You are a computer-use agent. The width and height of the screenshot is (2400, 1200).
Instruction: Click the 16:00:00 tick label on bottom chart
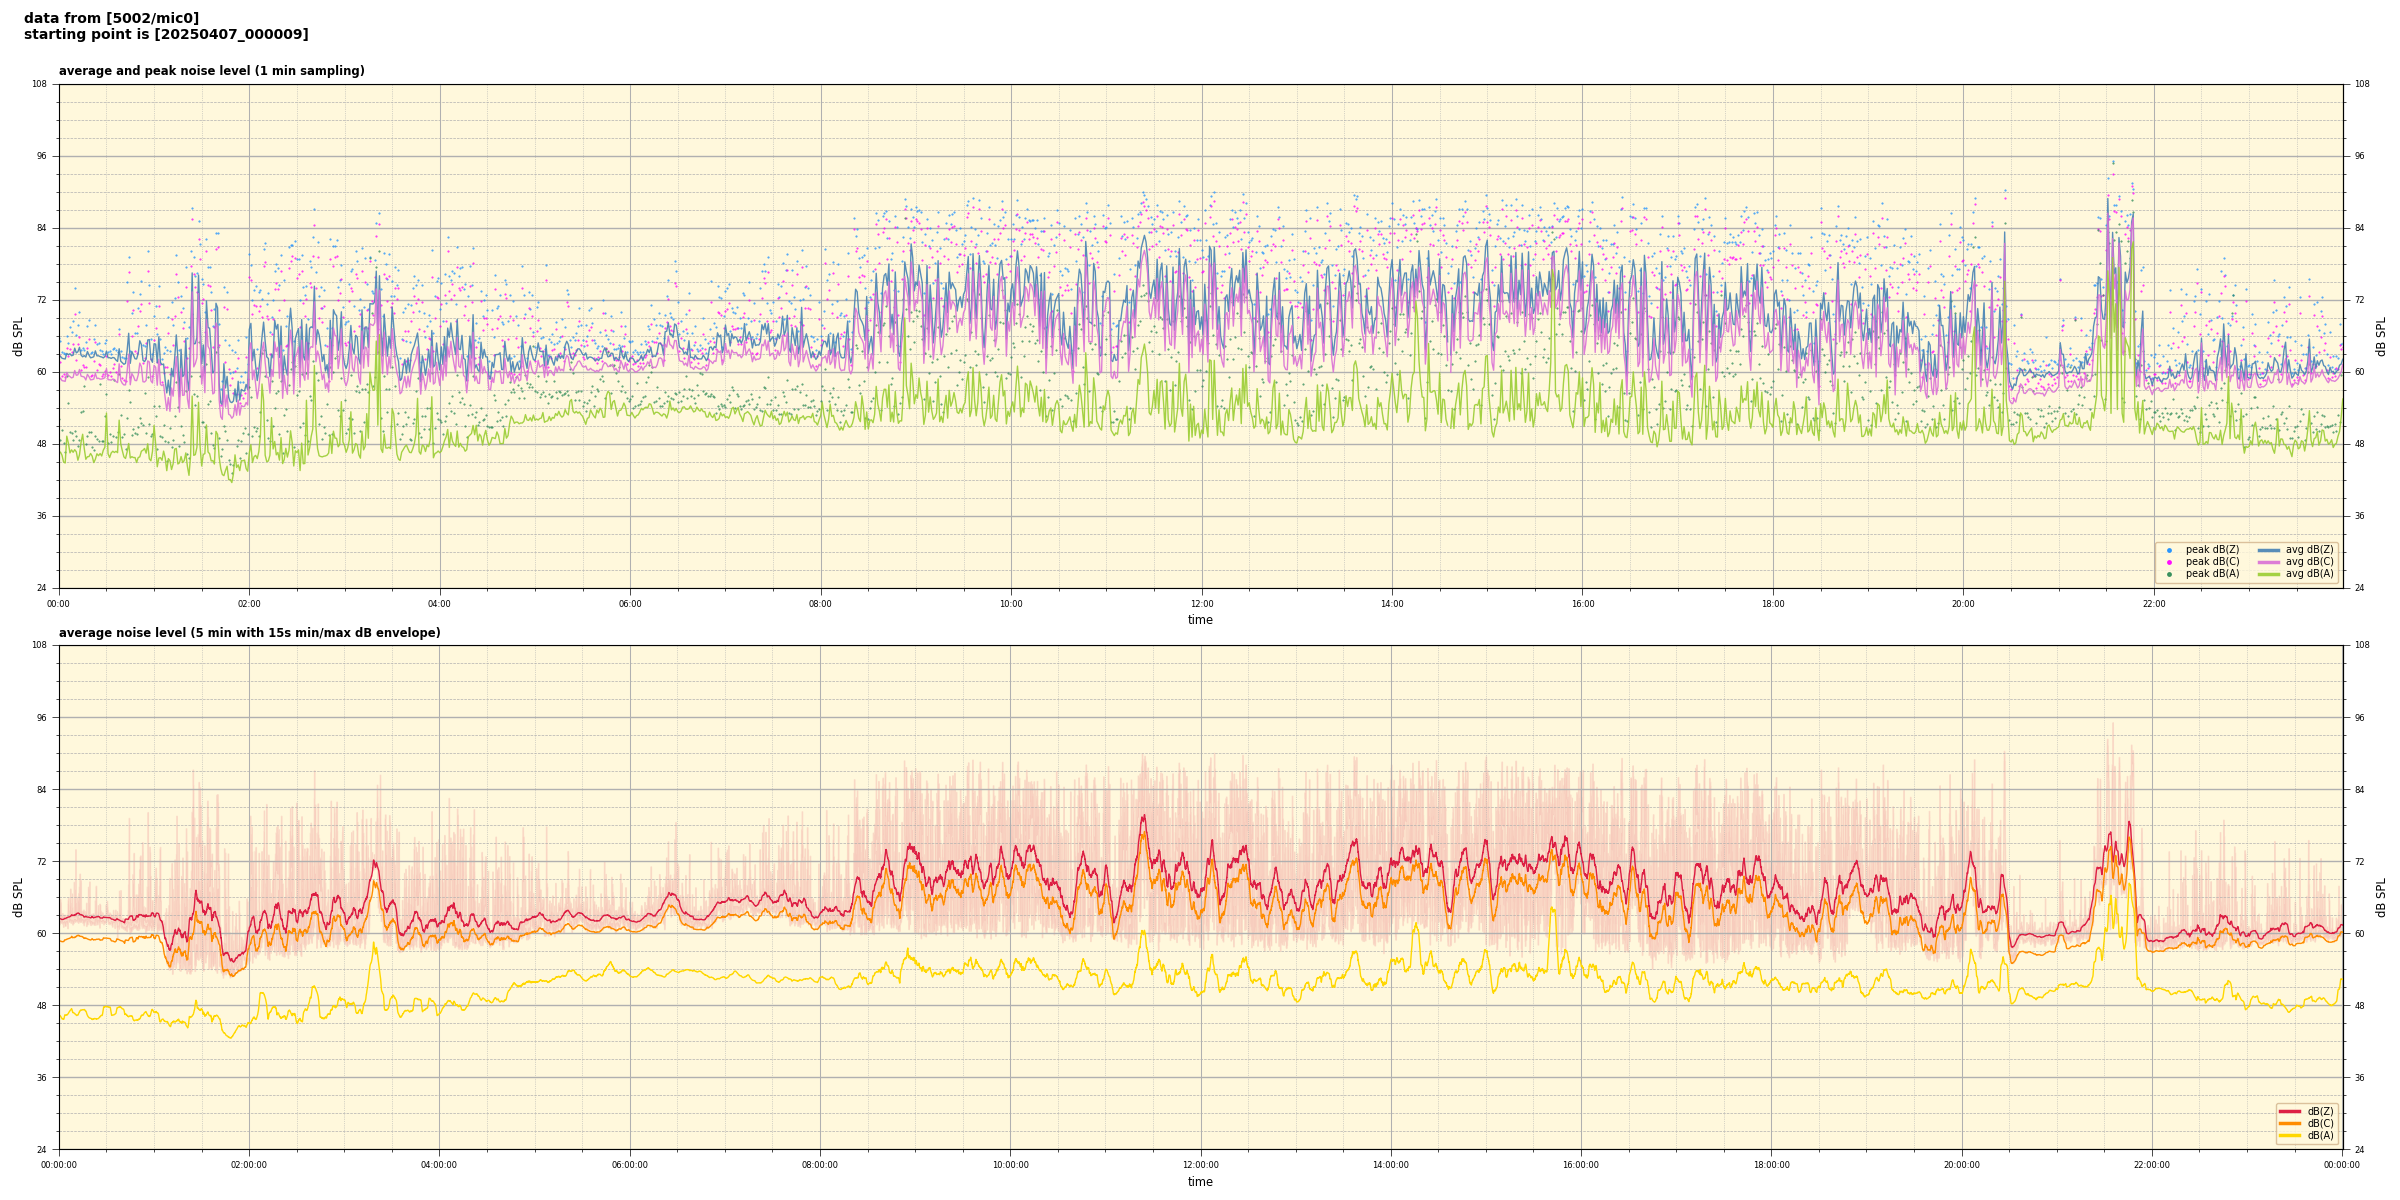pos(1581,1165)
